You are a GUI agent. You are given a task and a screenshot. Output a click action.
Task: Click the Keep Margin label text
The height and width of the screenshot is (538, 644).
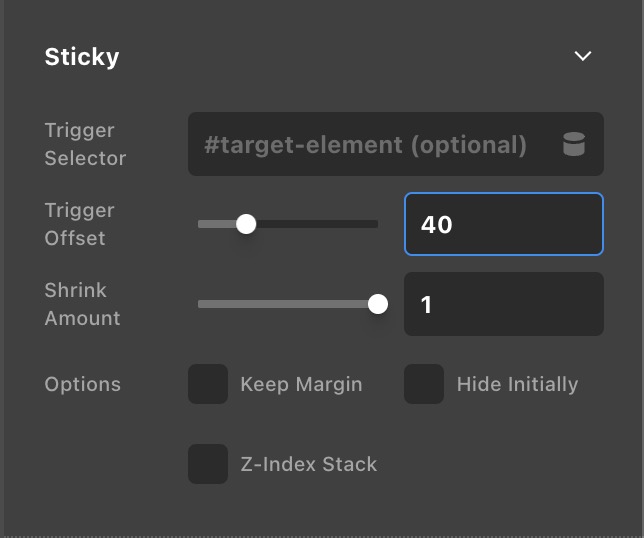click(301, 384)
